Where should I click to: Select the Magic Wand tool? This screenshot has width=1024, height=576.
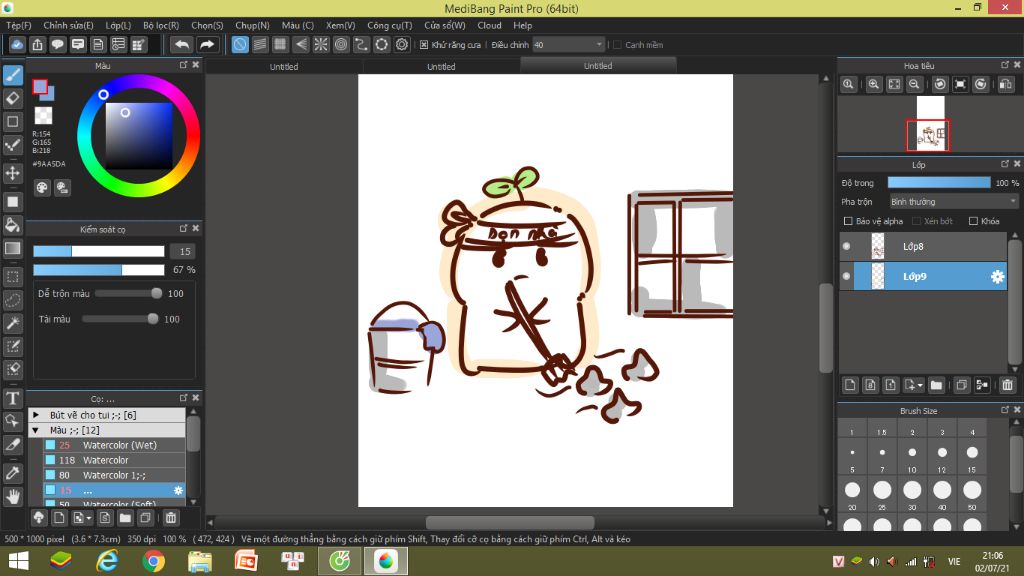(13, 323)
